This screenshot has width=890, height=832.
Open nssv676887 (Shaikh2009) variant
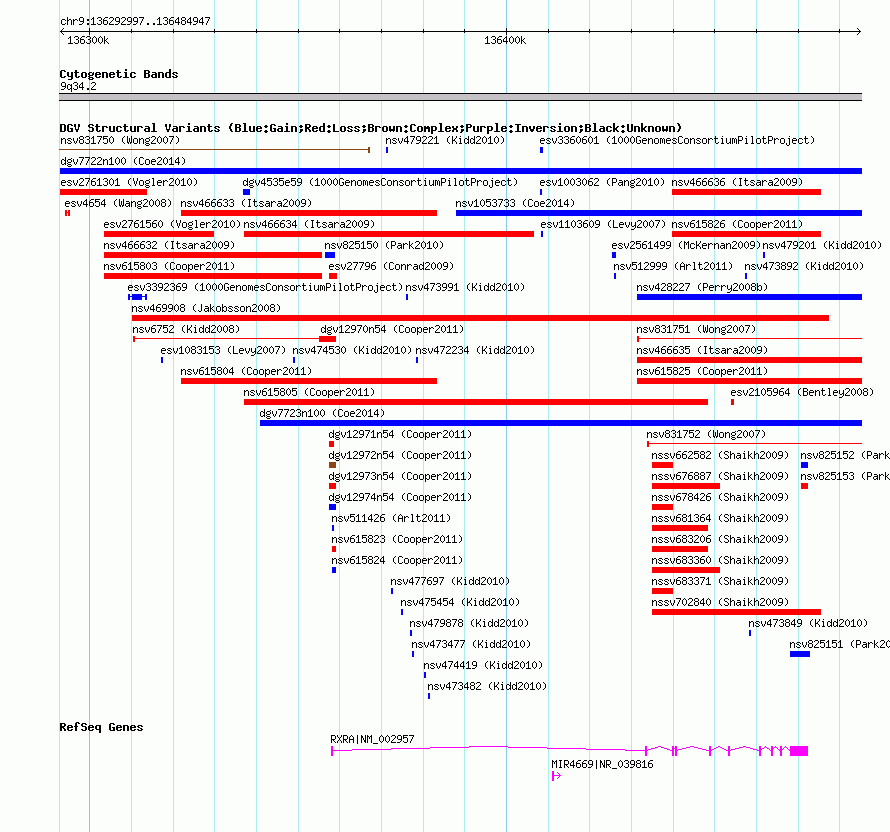[x=720, y=476]
